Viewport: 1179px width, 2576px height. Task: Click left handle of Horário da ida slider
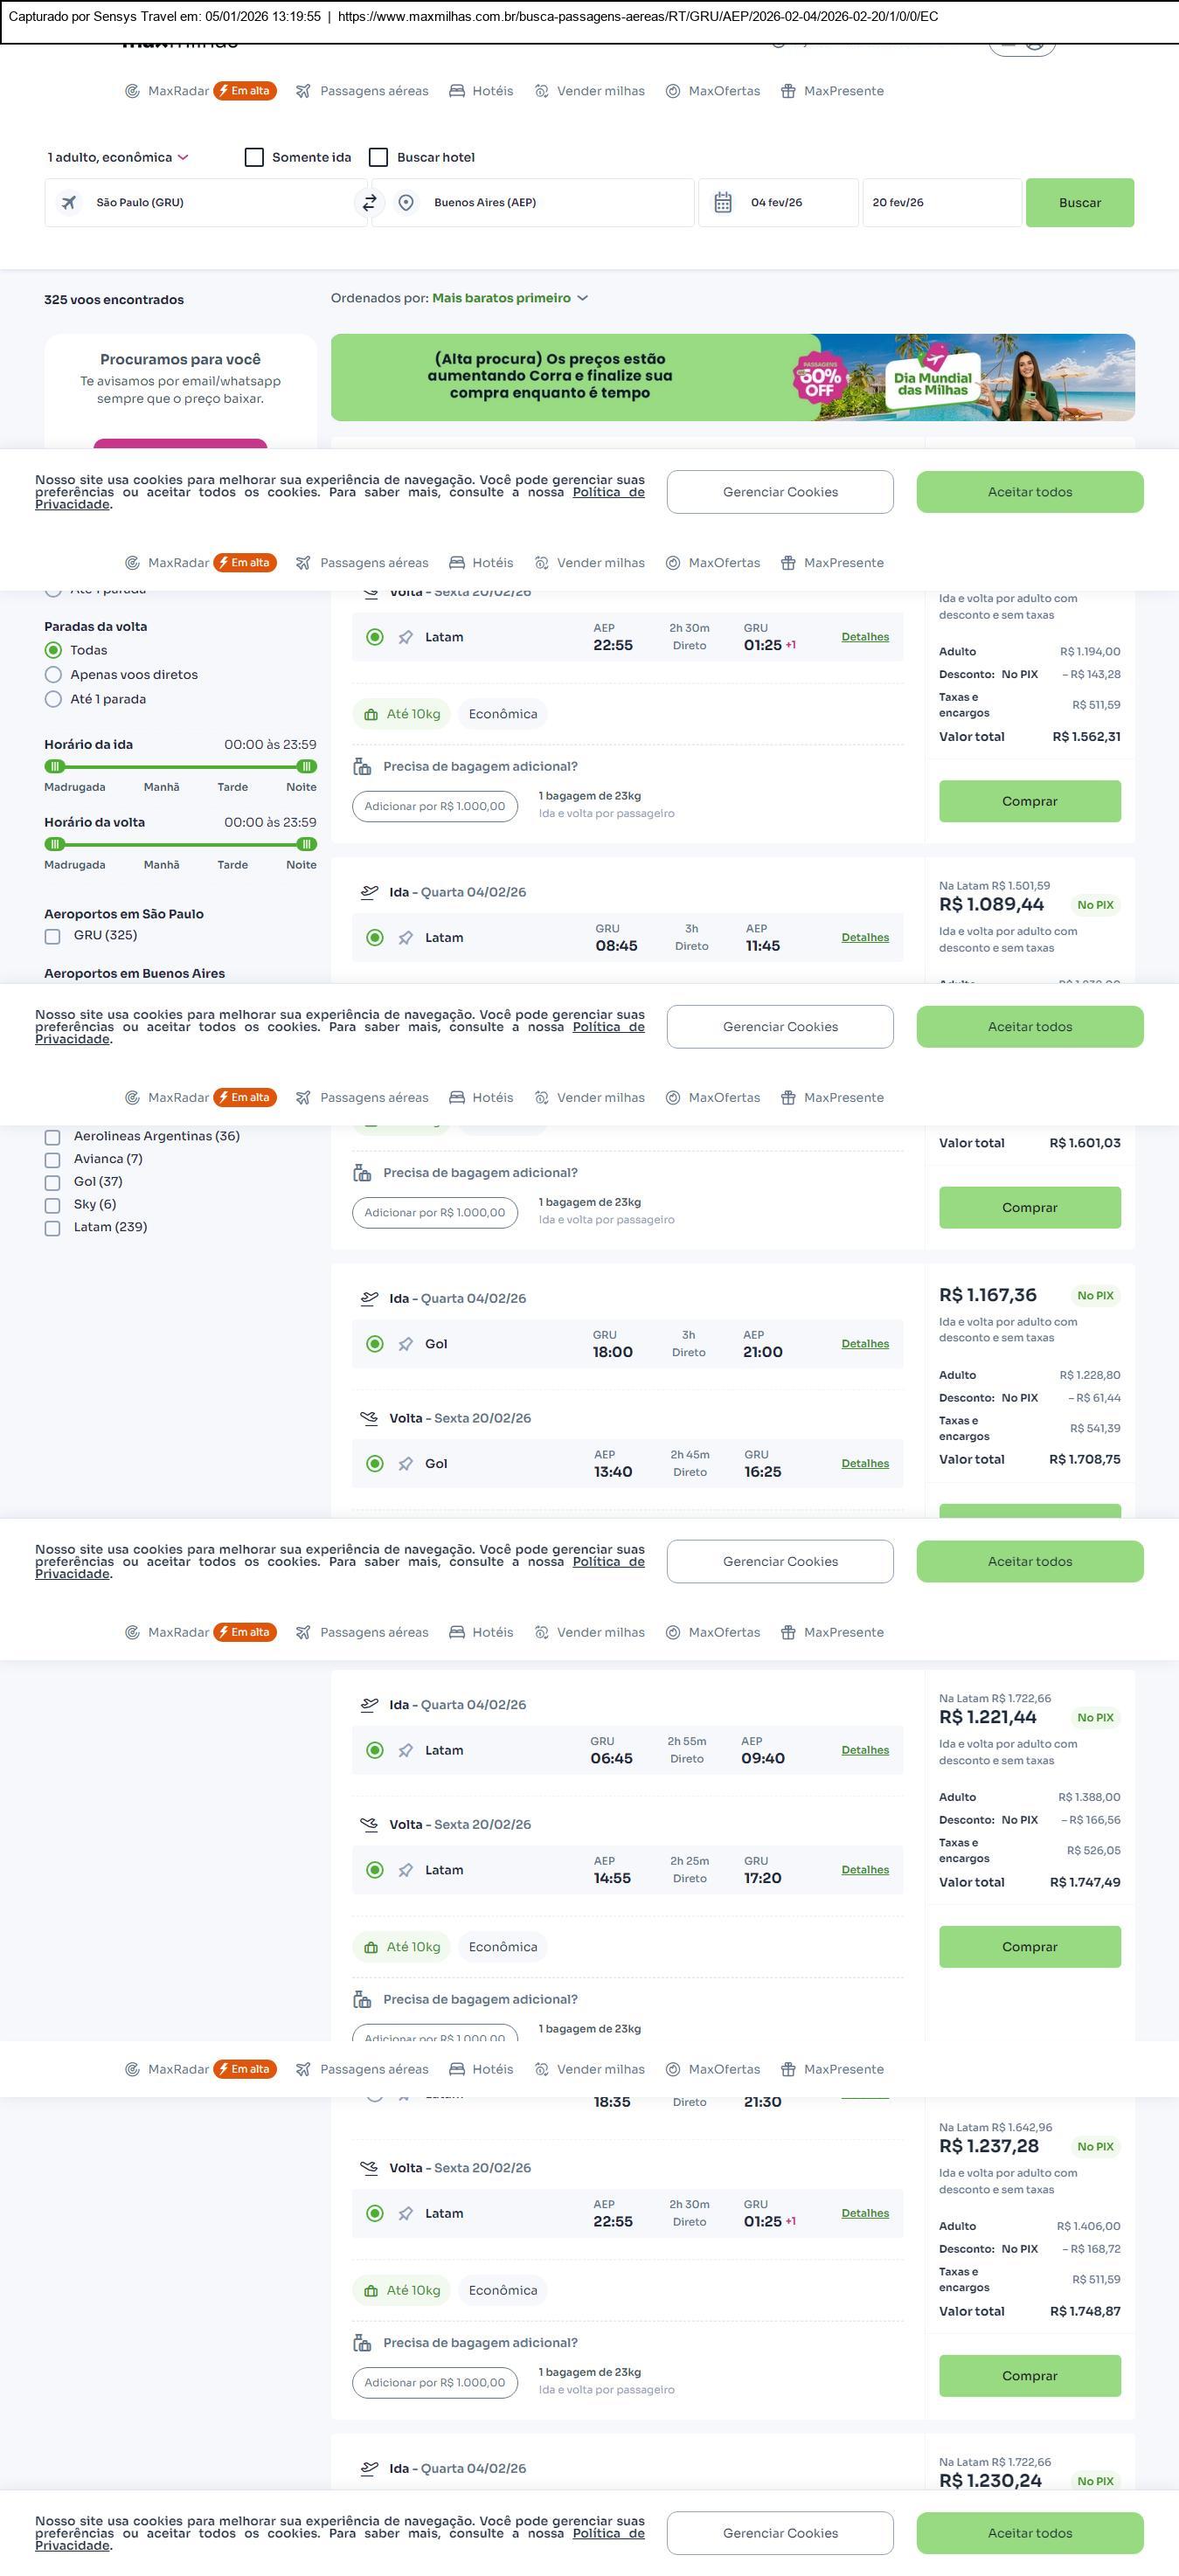55,767
